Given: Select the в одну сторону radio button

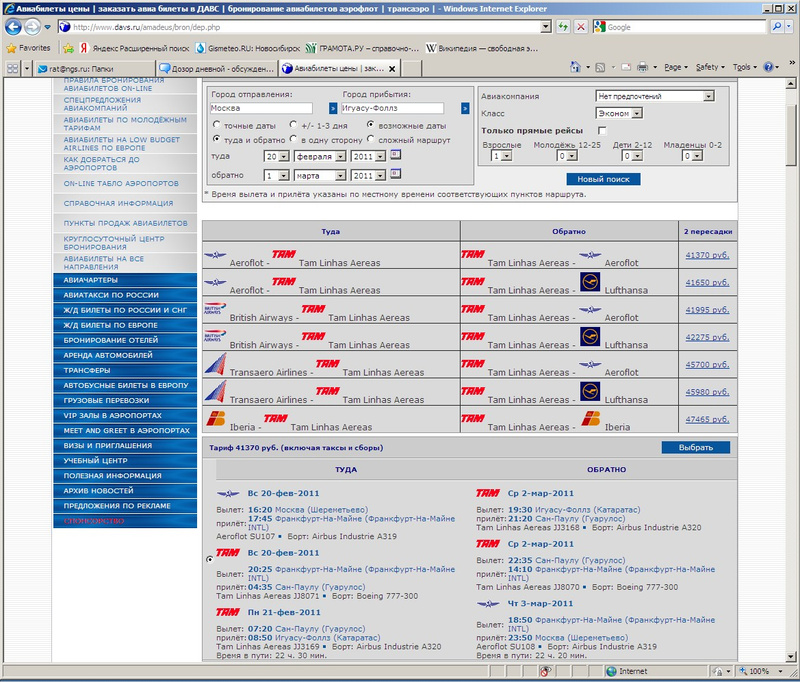Looking at the screenshot, I should coord(293,140).
